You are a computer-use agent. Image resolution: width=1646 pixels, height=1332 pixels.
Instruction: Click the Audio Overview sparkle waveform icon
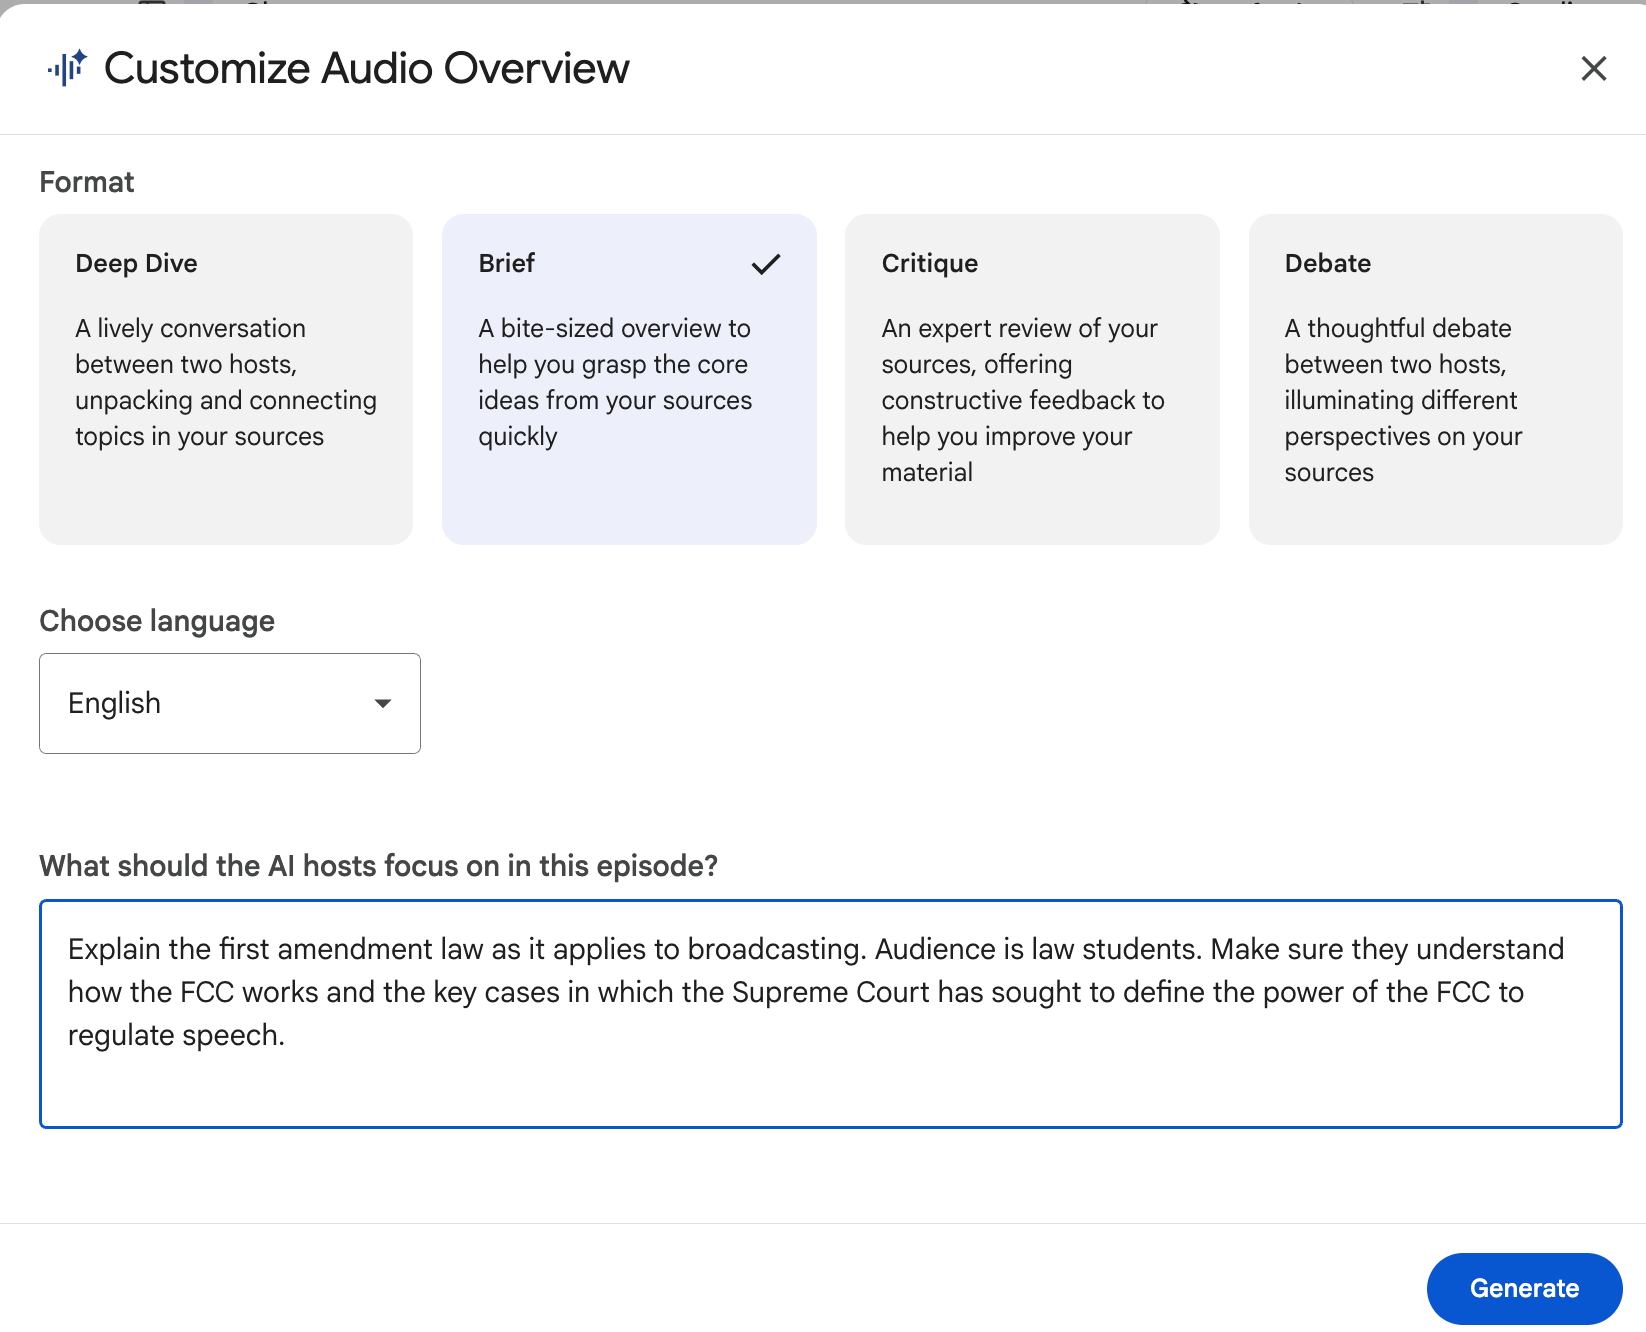pos(67,68)
